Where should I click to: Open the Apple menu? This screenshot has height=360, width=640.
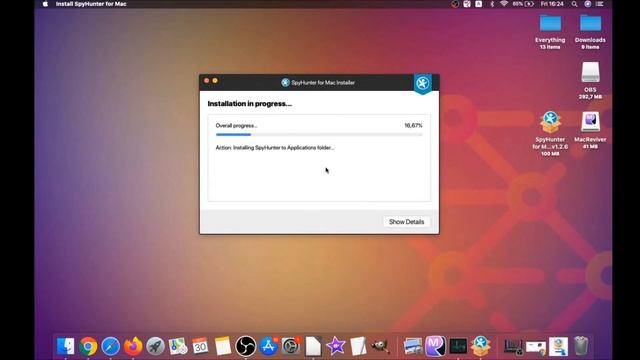point(45,4)
